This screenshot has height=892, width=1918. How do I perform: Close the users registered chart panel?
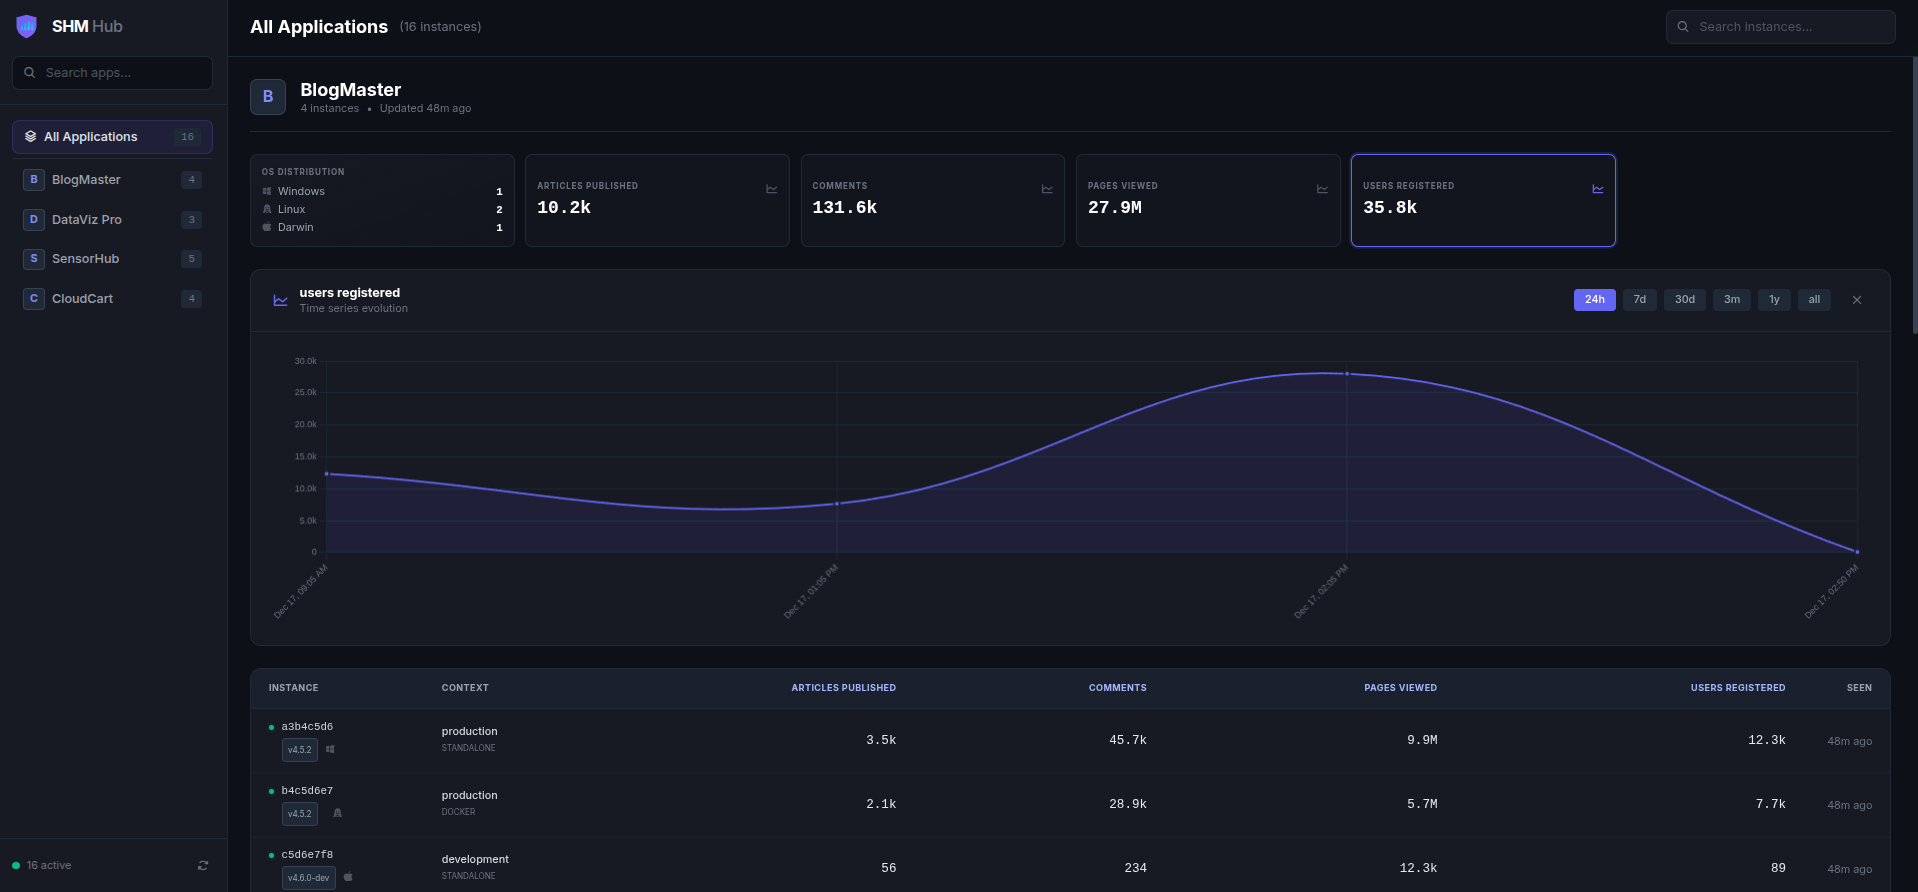pyautogui.click(x=1856, y=300)
